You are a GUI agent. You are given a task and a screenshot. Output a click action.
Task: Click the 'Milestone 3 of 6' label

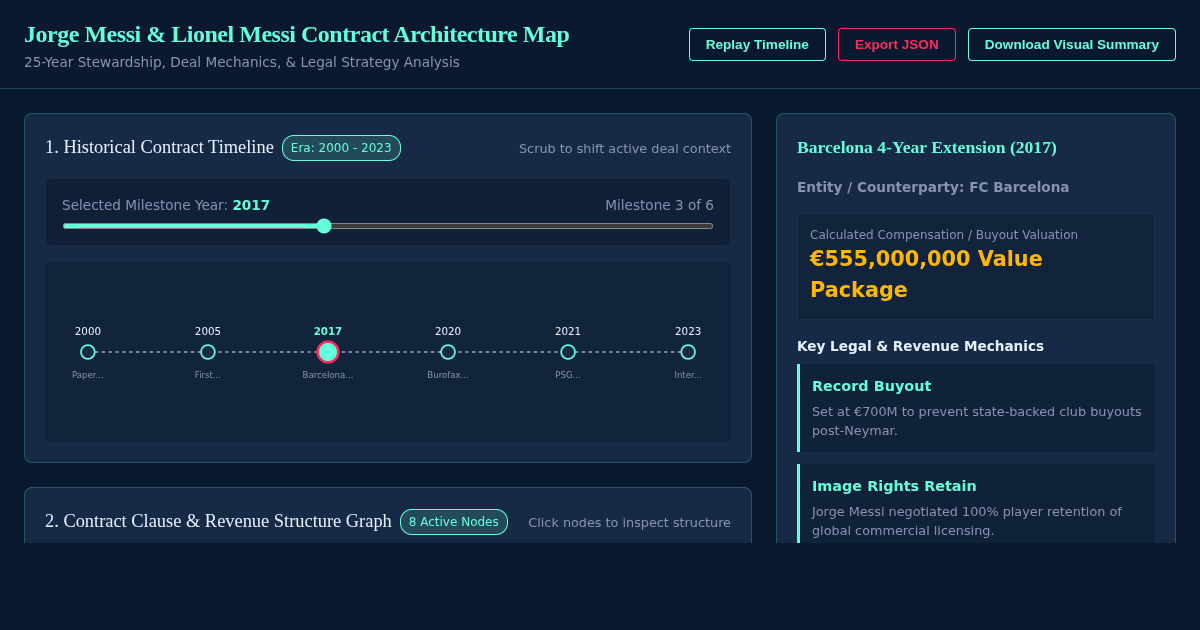tap(659, 205)
